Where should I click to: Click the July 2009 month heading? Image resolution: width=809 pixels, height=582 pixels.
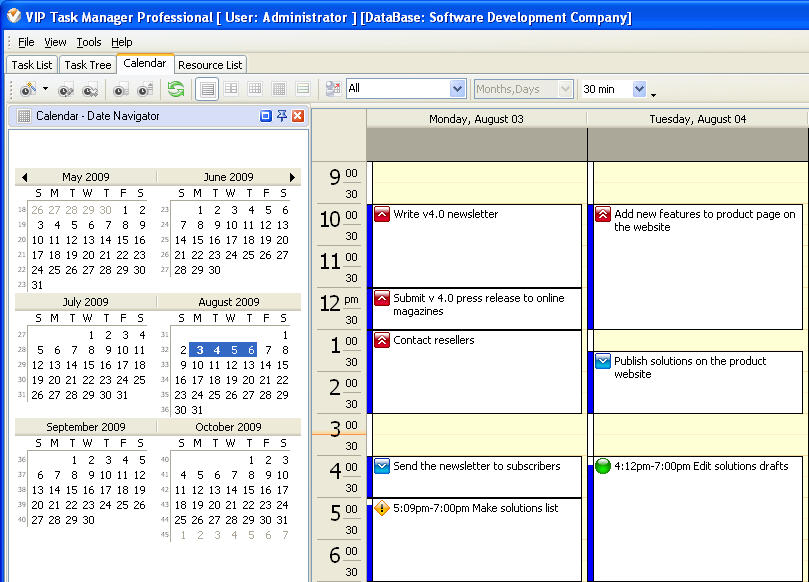pyautogui.click(x=86, y=302)
